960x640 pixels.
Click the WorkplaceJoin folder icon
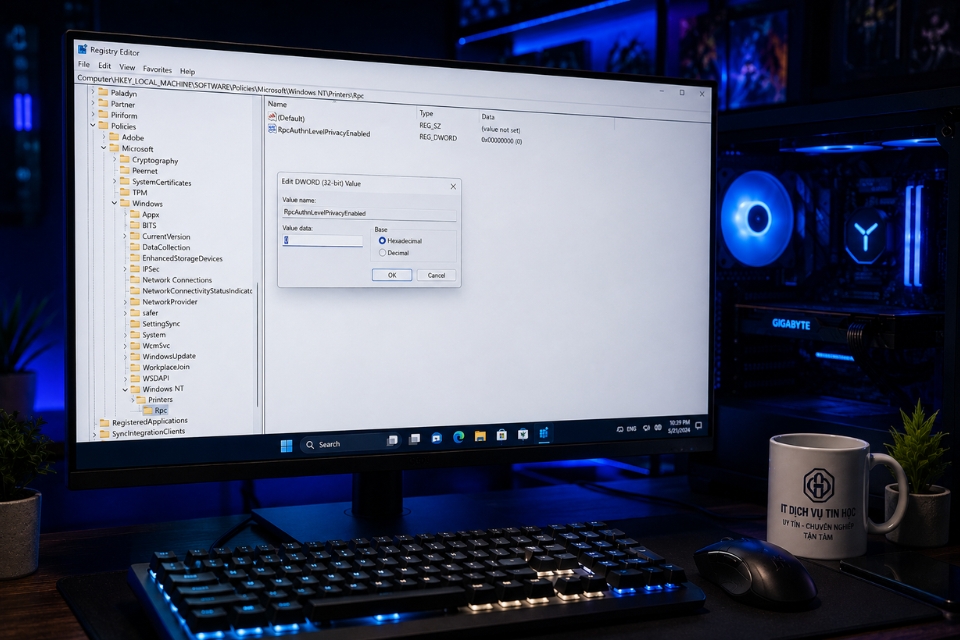pos(135,367)
